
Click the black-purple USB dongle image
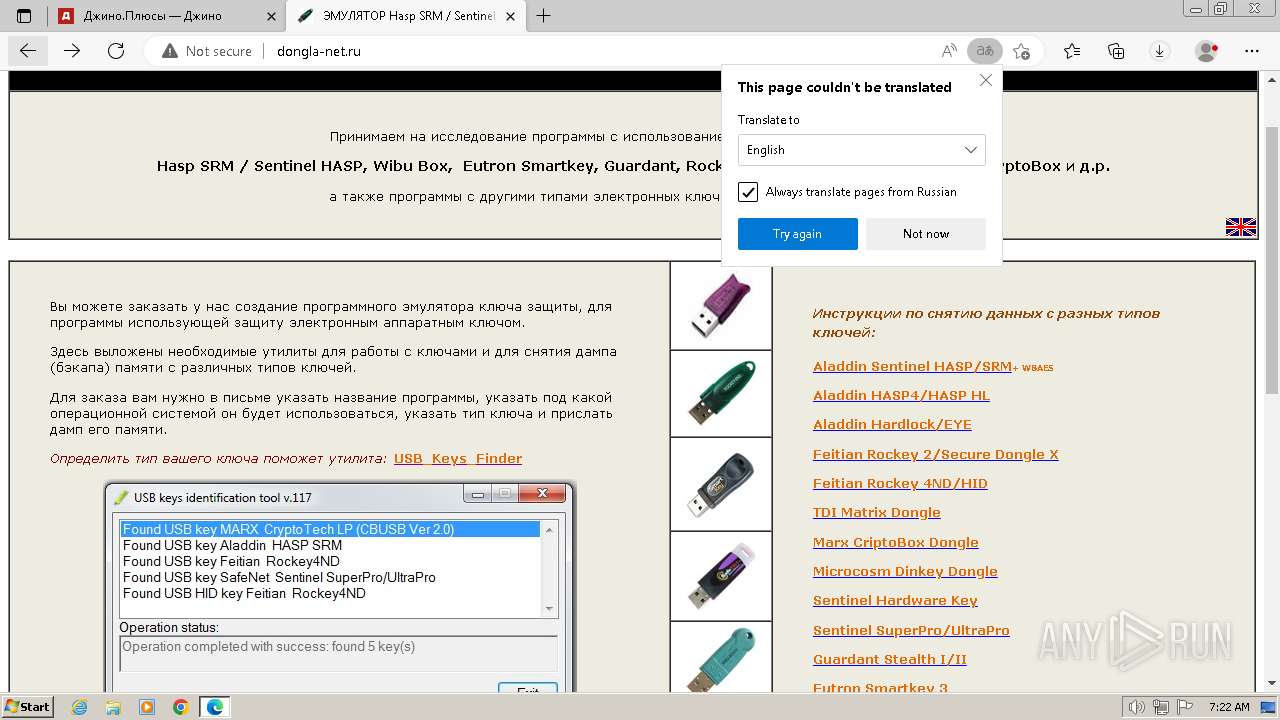pyautogui.click(x=720, y=576)
